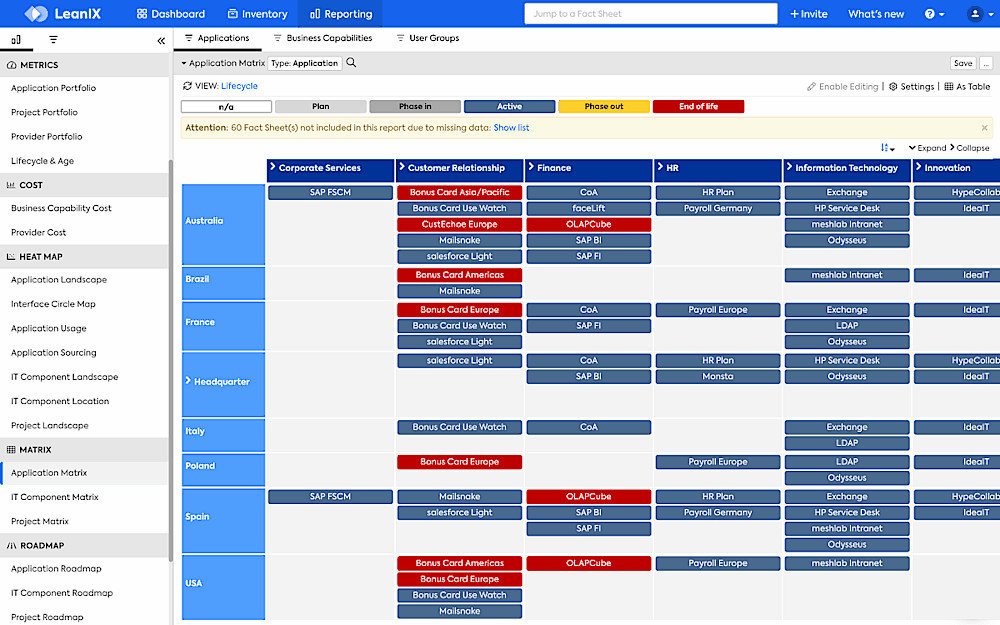Close the attention warning banner
The width and height of the screenshot is (1000, 625).
pos(985,128)
